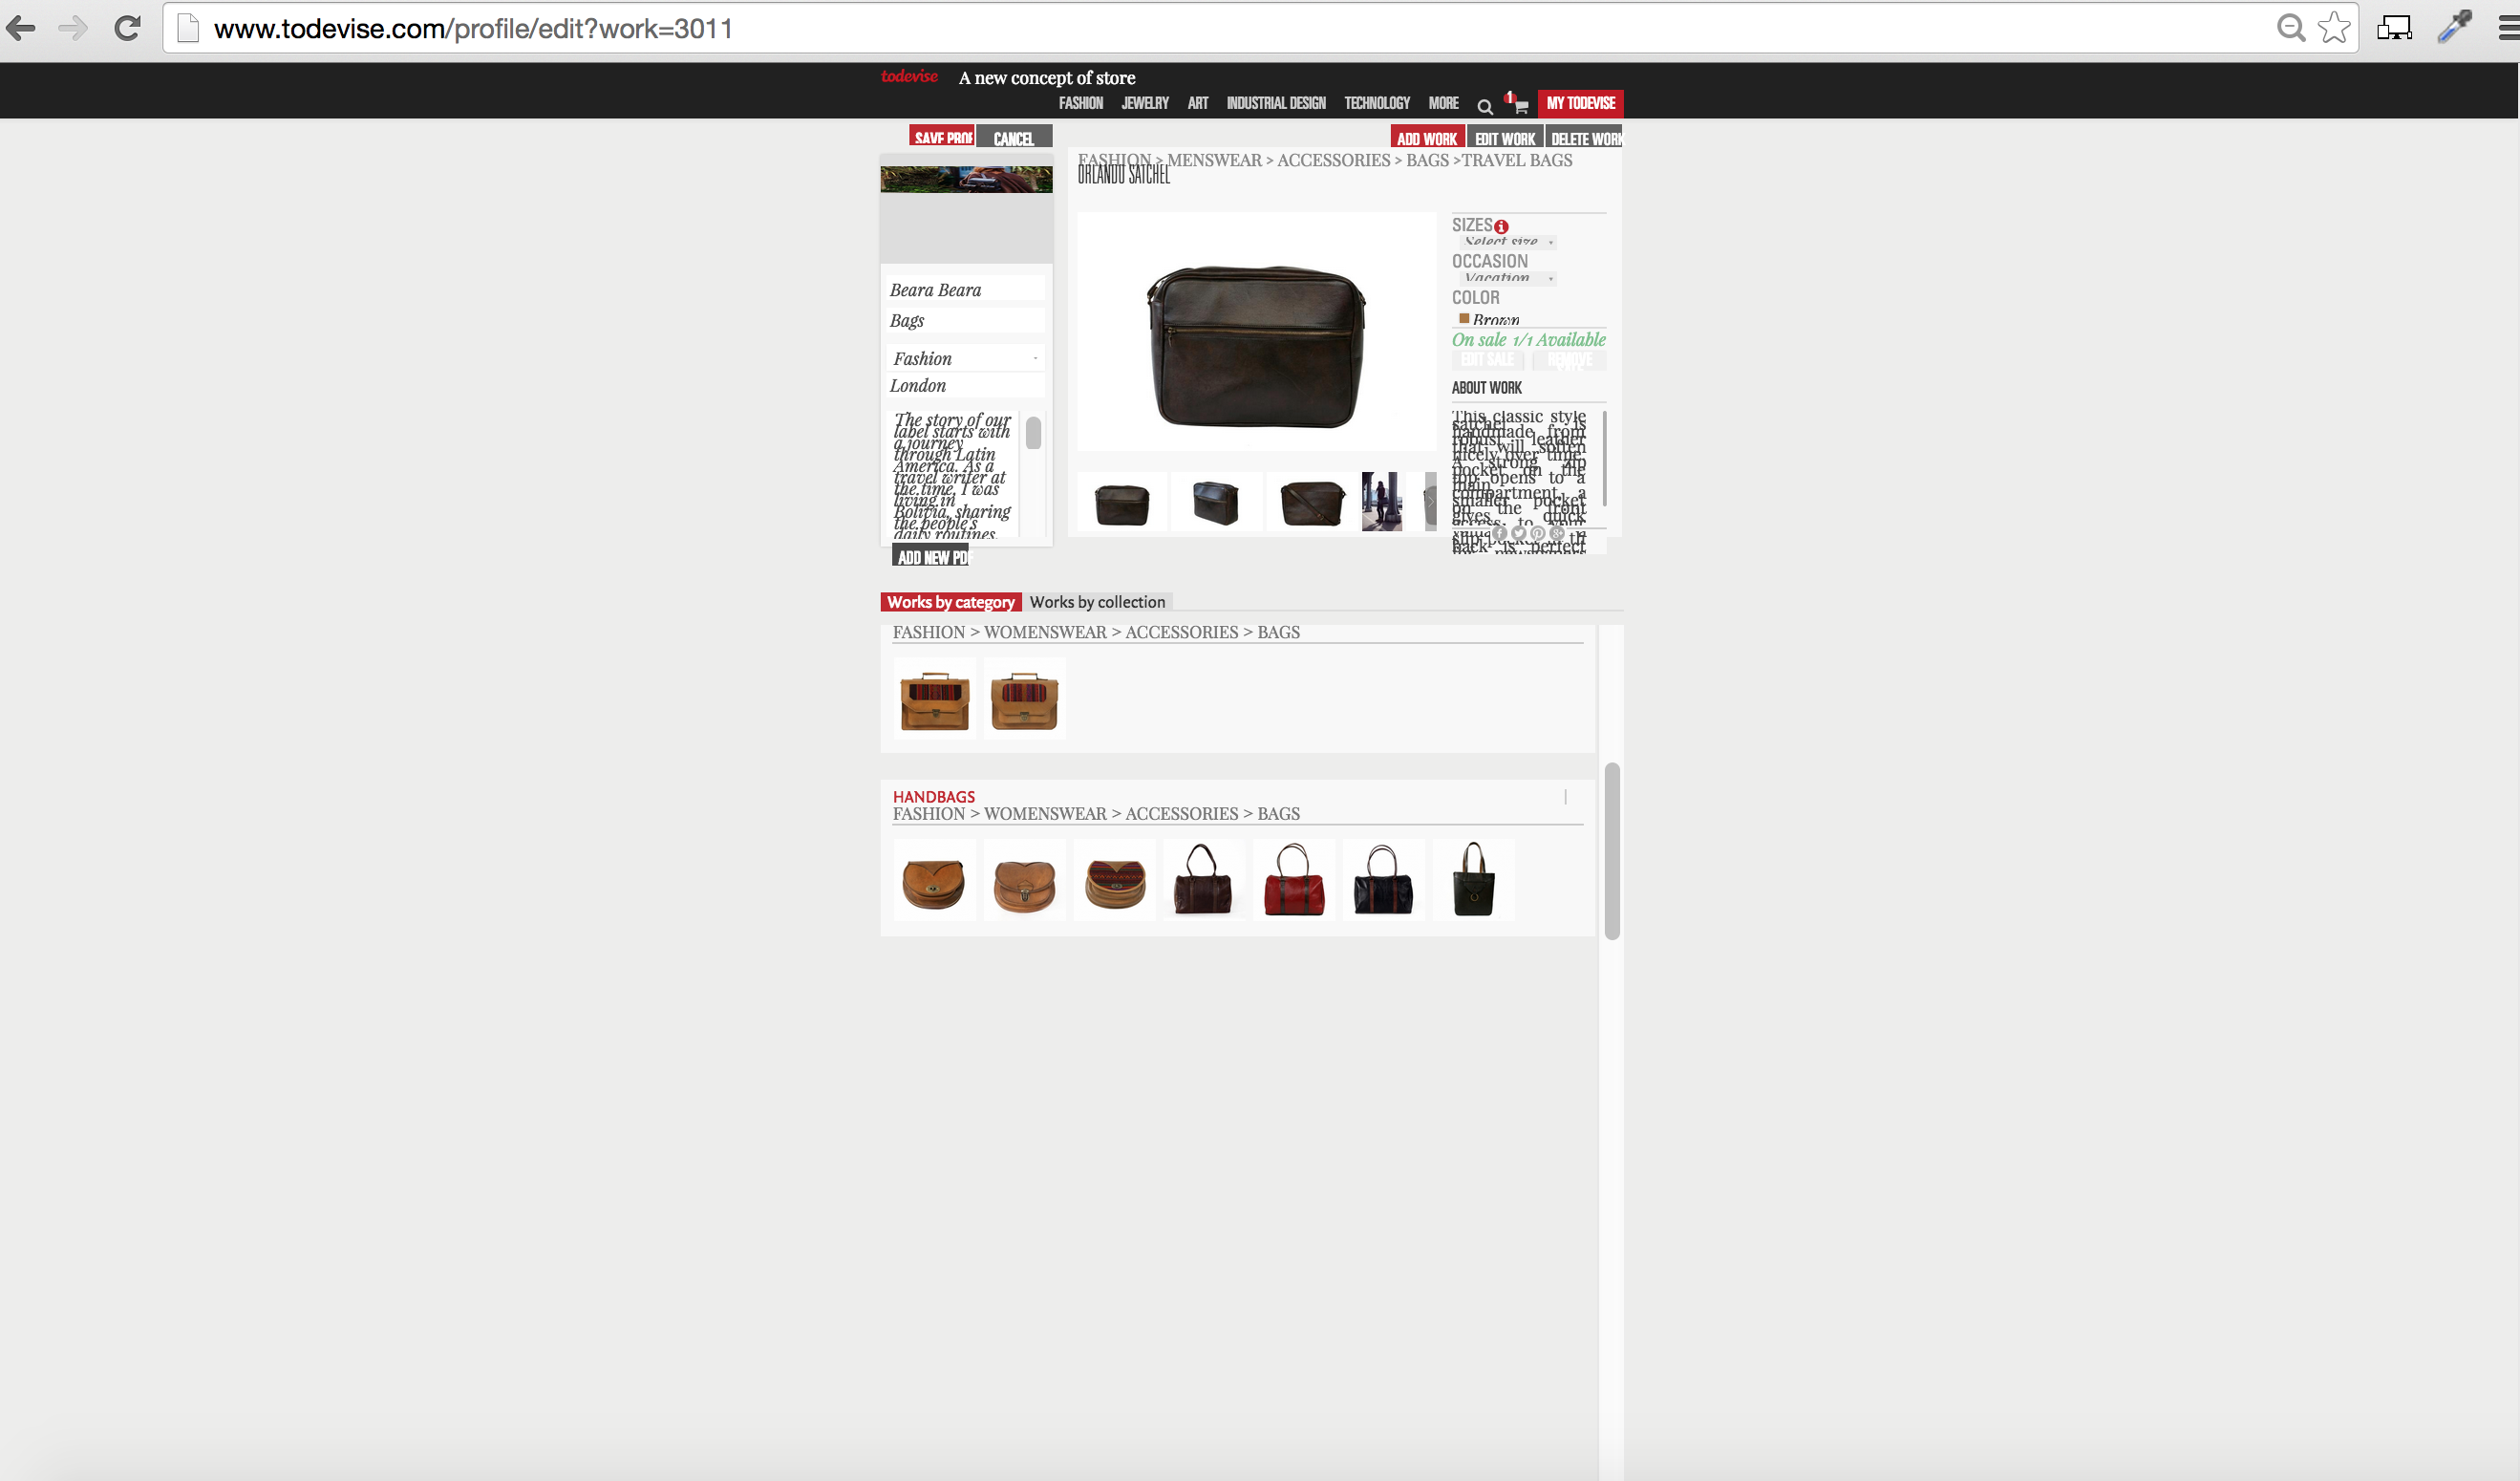Go back with the browser back arrow
The width and height of the screenshot is (2520, 1481).
(x=21, y=28)
